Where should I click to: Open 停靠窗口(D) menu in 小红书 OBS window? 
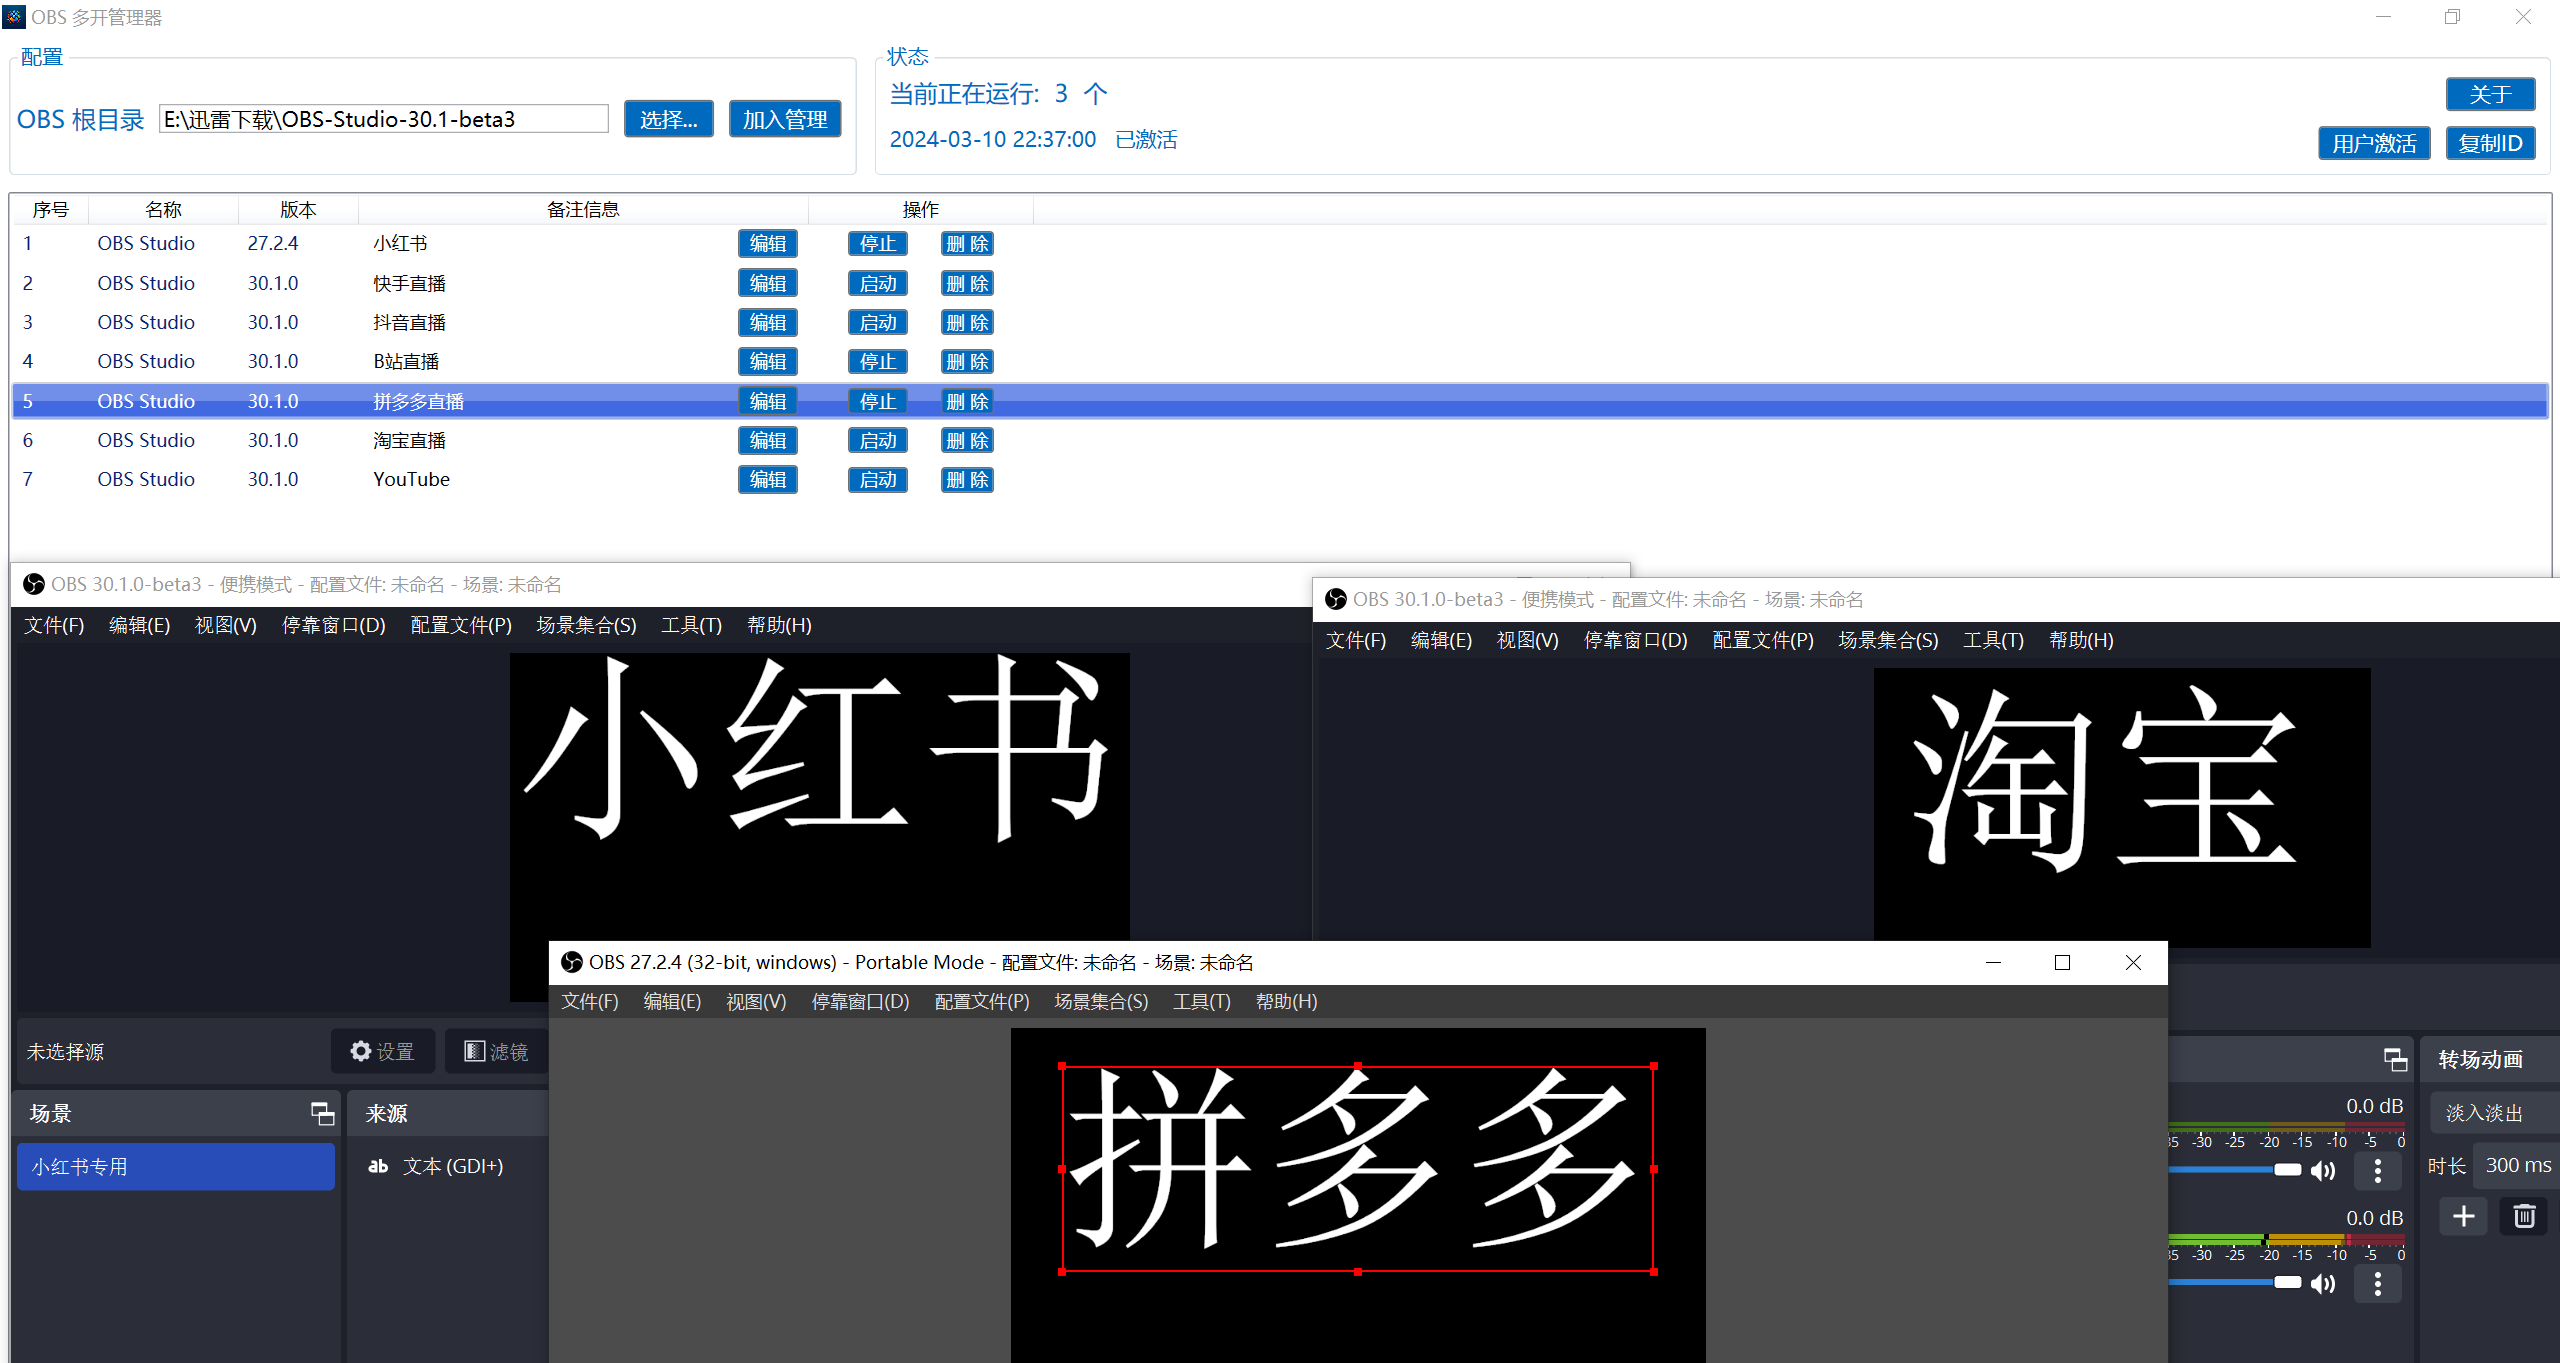(x=334, y=625)
